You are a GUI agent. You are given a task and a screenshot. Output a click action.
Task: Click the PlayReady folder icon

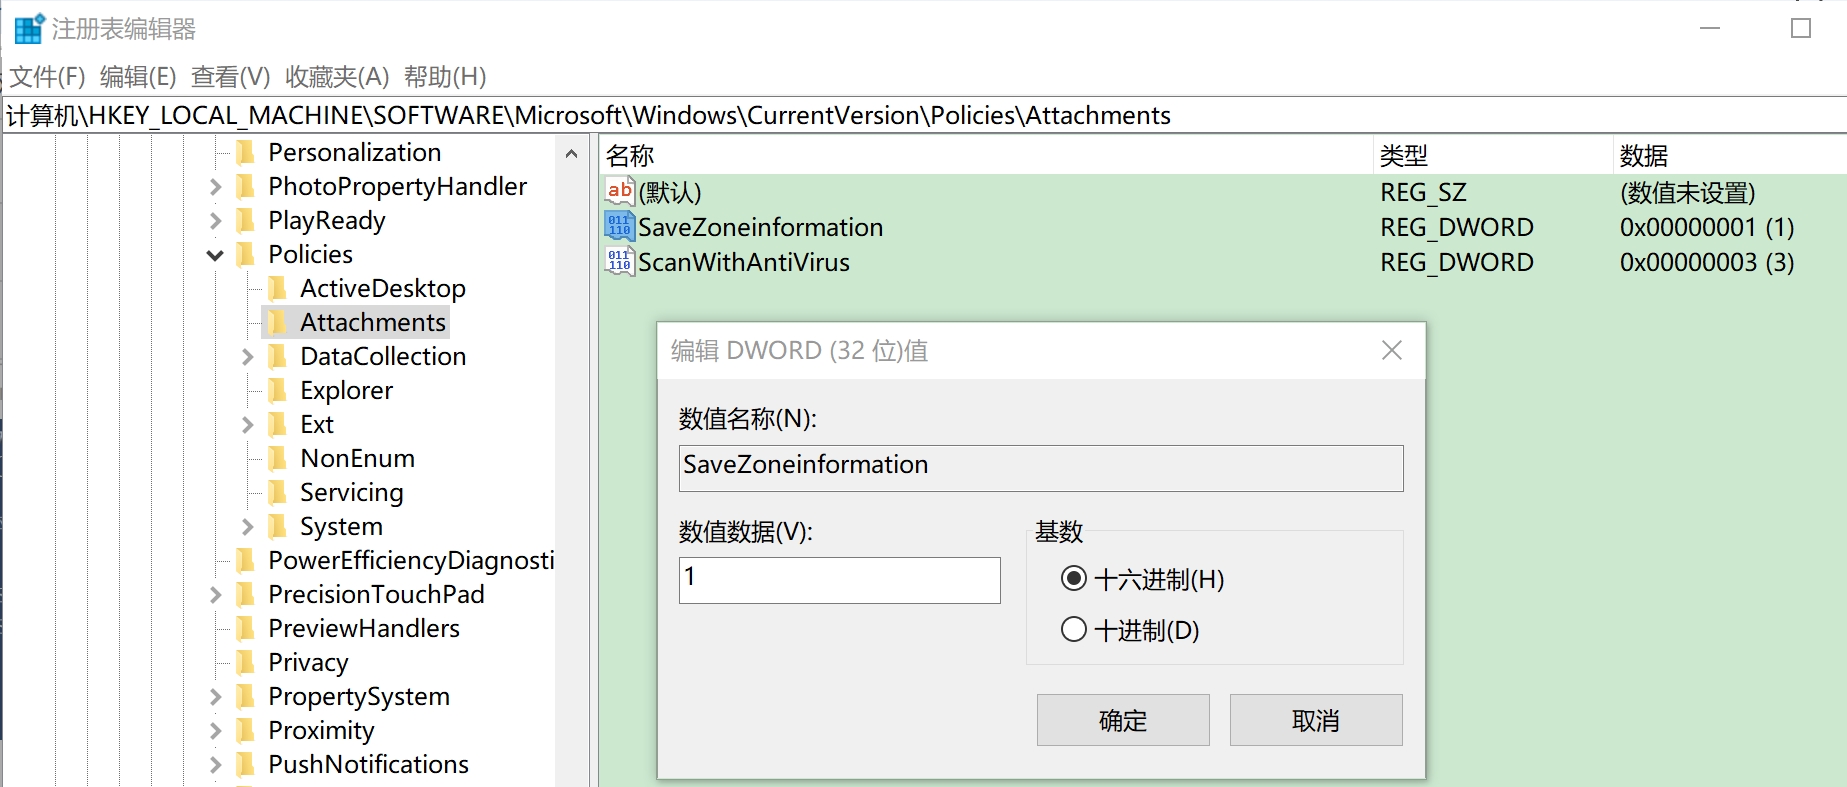pyautogui.click(x=245, y=221)
